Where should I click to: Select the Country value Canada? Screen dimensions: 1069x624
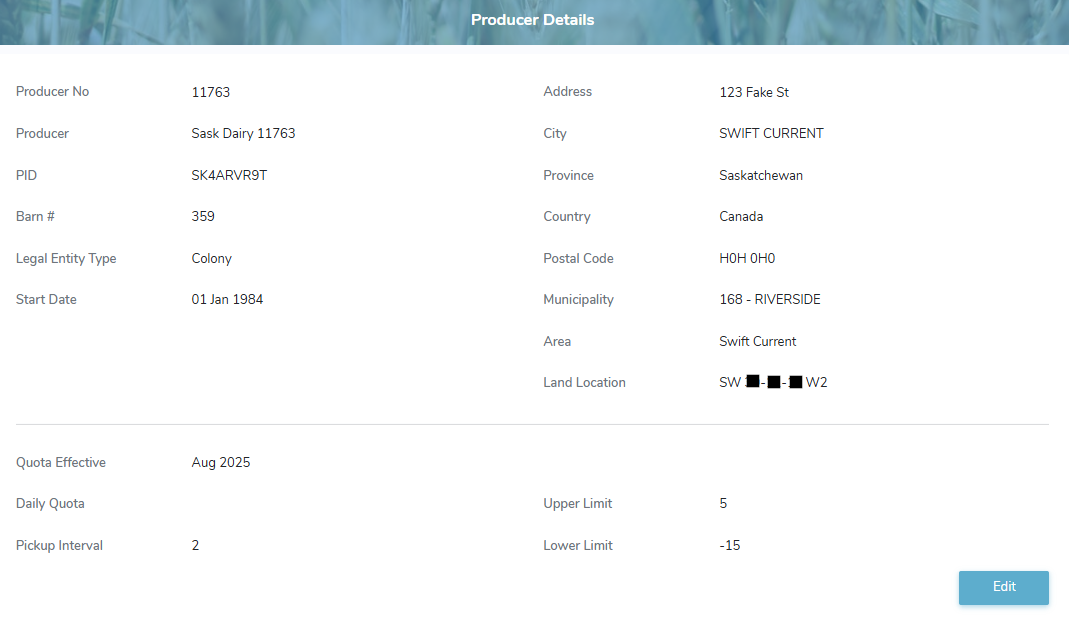(x=741, y=216)
